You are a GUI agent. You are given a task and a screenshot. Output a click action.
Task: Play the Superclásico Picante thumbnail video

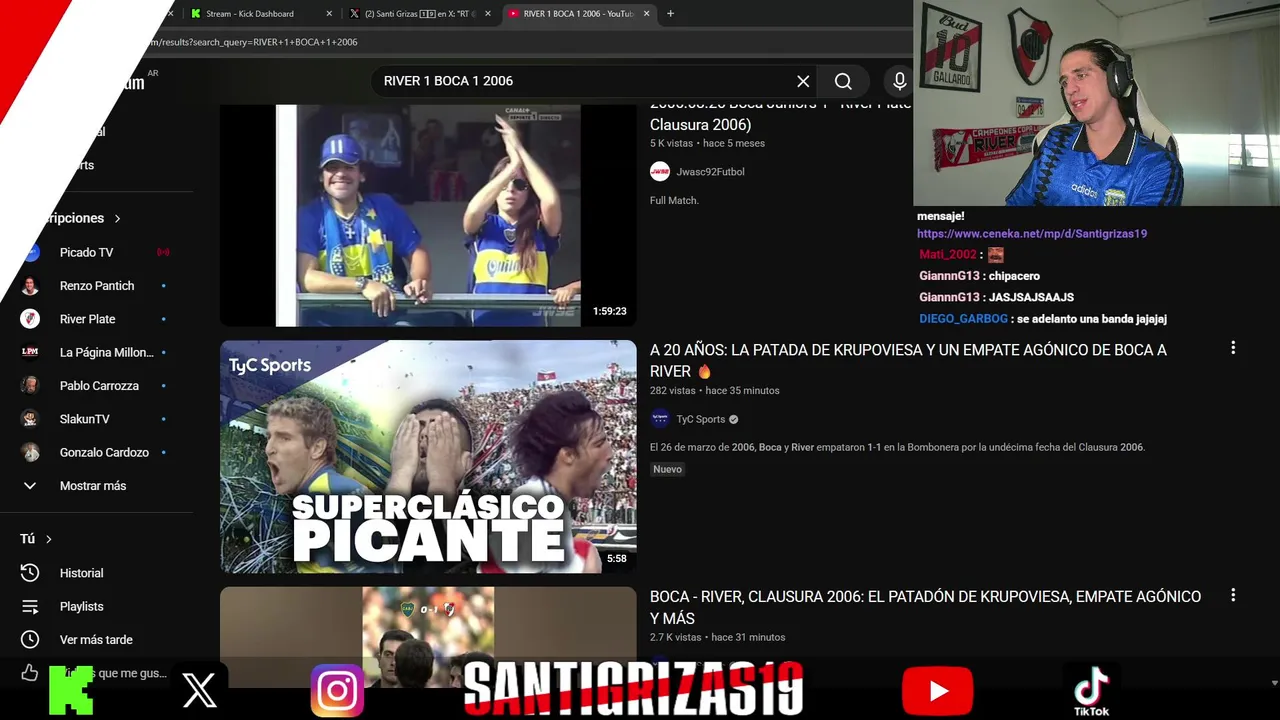(428, 457)
